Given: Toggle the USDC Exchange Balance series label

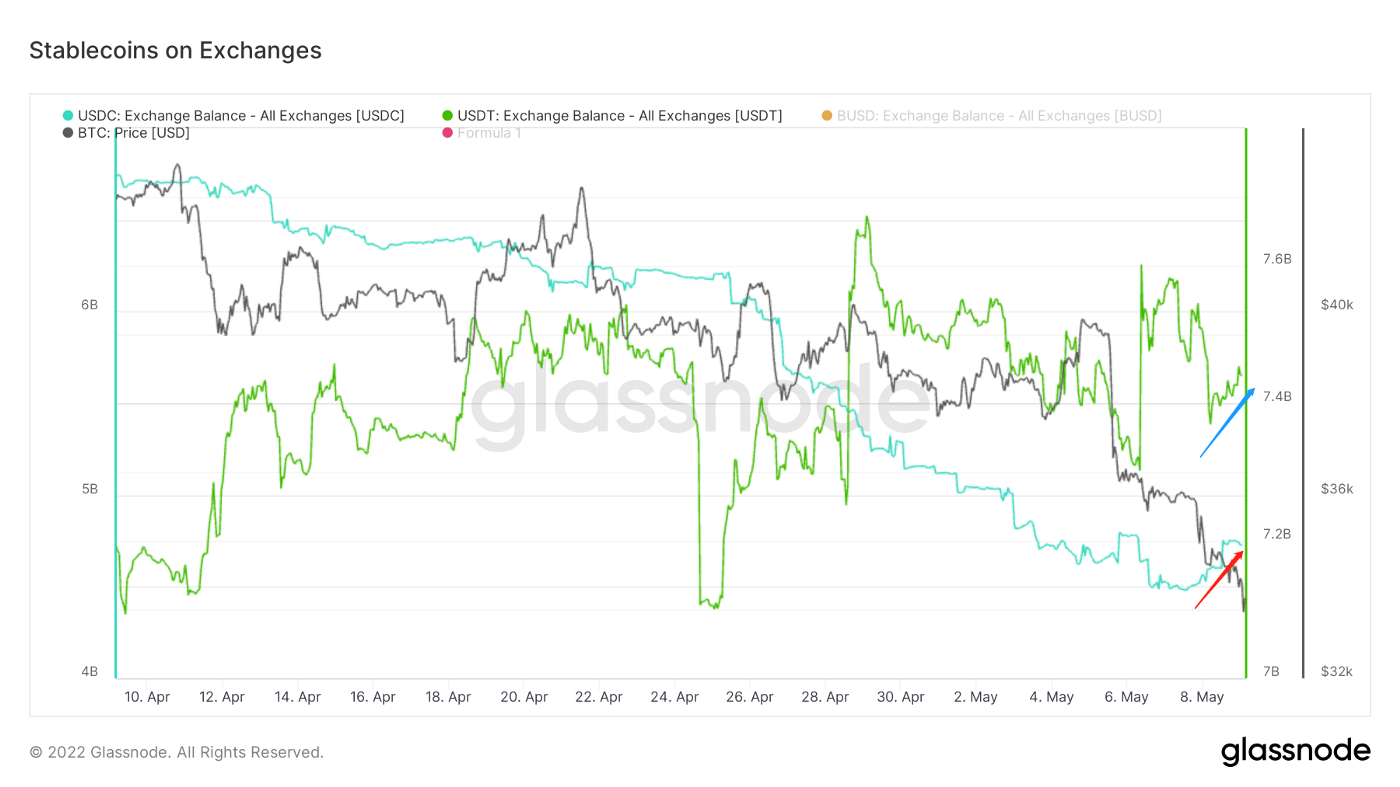Looking at the screenshot, I should tap(241, 116).
